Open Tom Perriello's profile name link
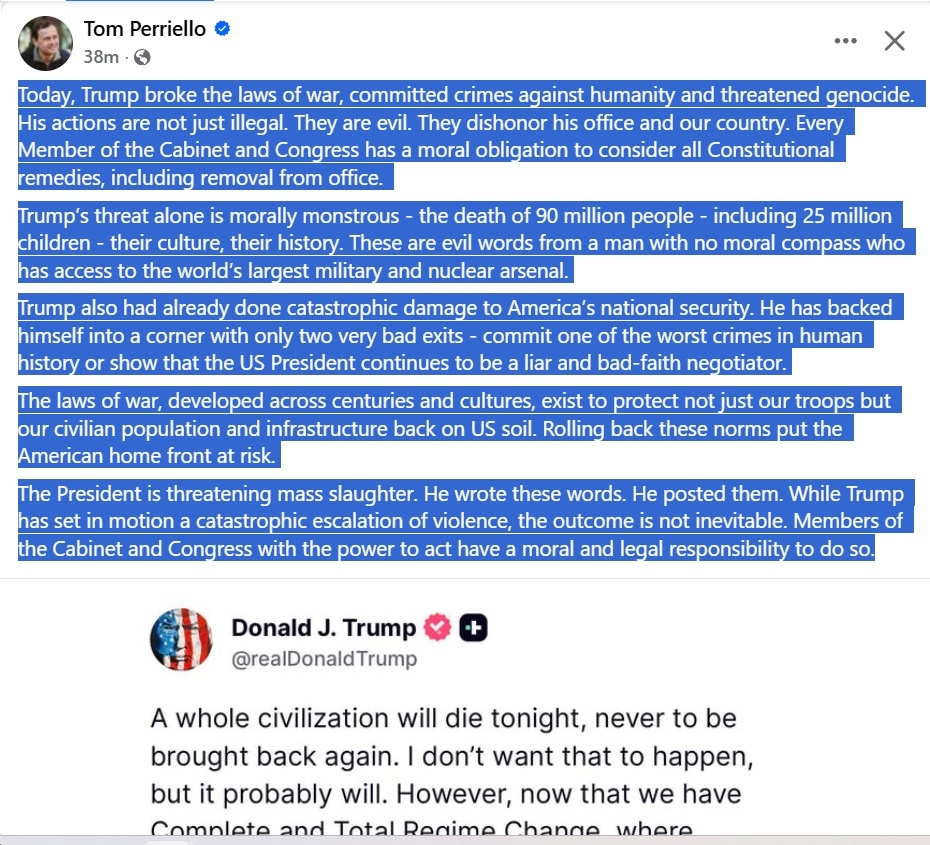This screenshot has height=845, width=930. (145, 29)
